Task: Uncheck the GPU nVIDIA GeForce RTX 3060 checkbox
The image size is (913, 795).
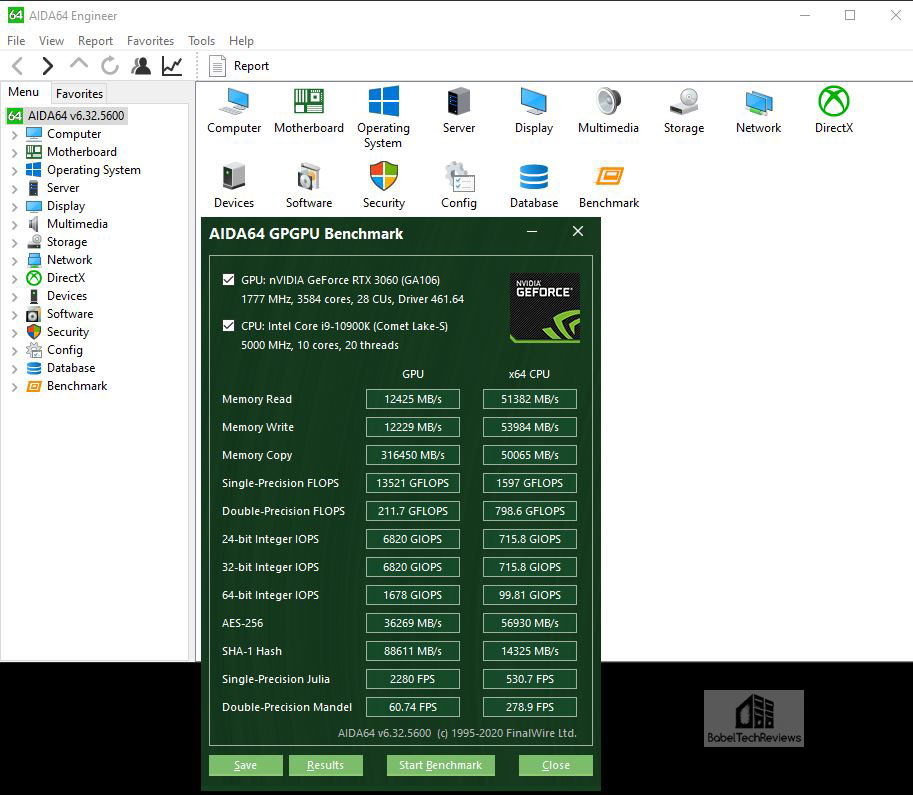Action: (x=228, y=280)
